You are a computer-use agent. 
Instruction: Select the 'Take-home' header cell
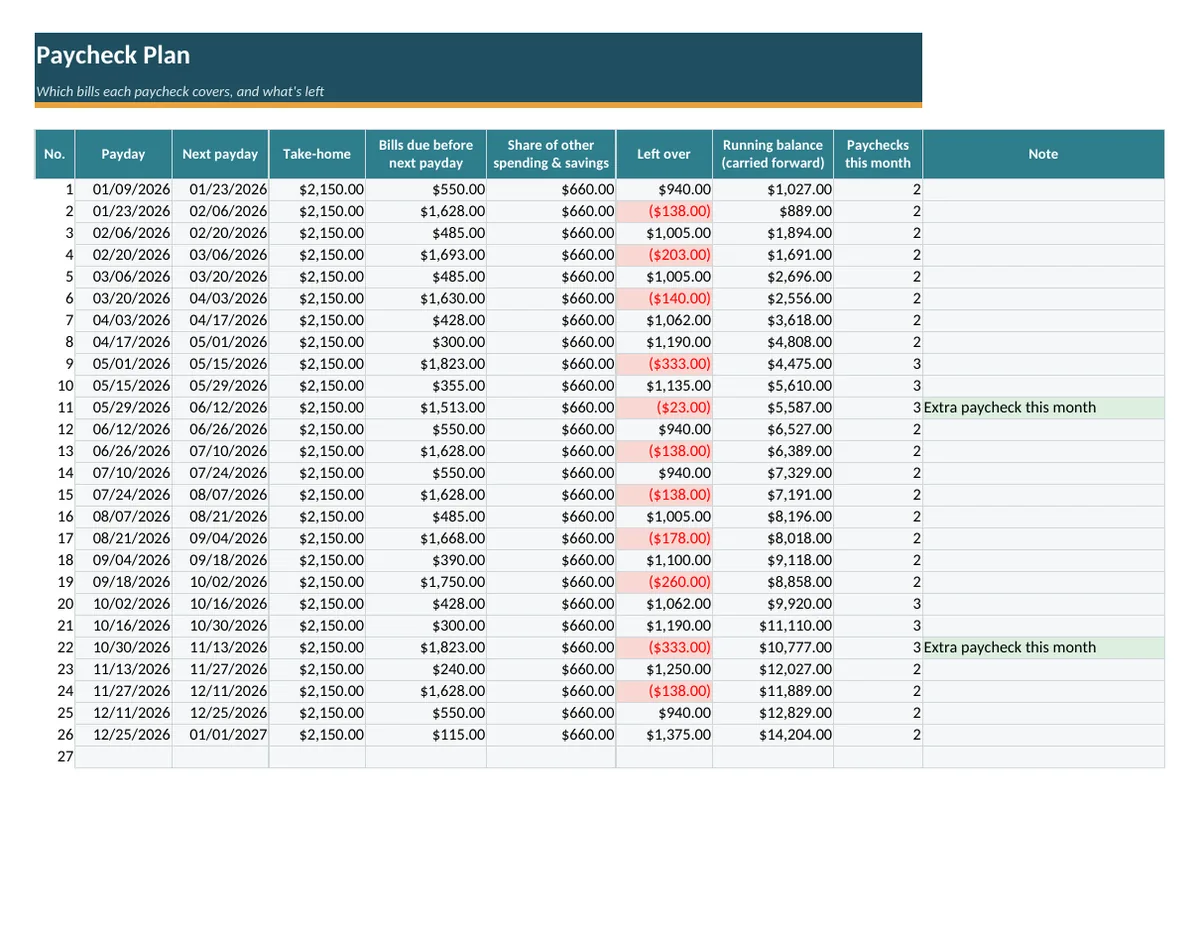pos(317,154)
